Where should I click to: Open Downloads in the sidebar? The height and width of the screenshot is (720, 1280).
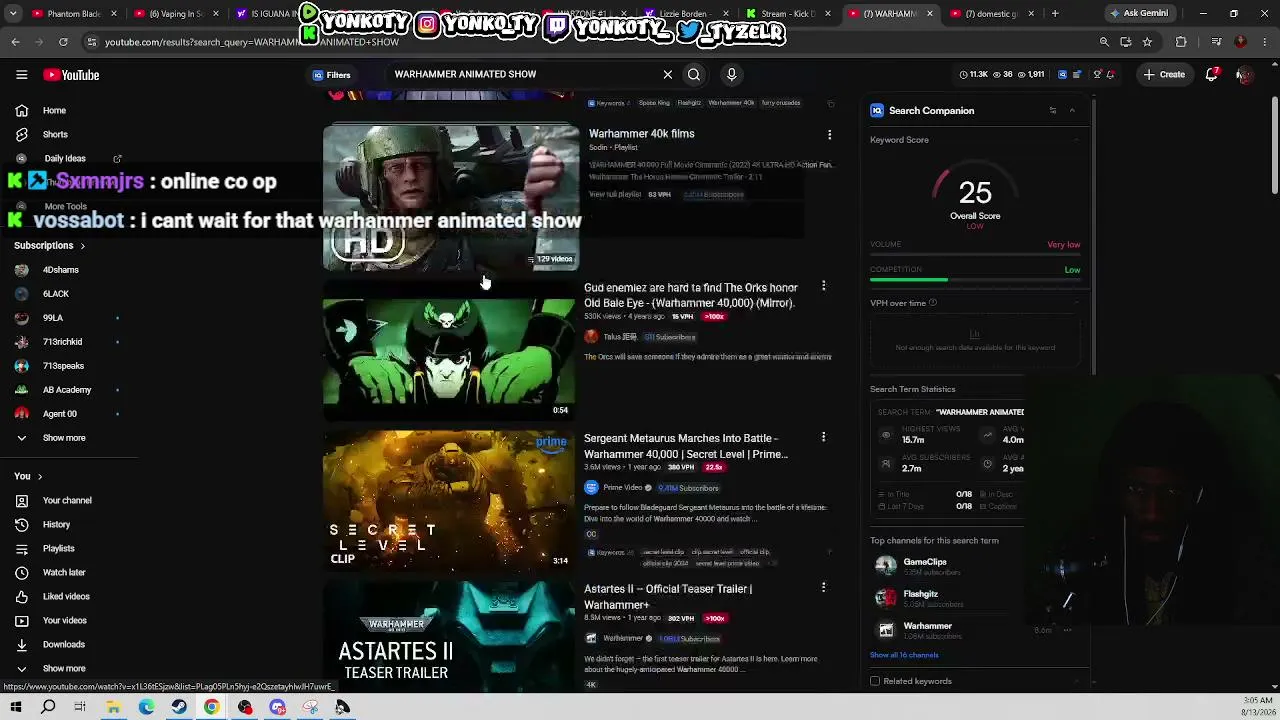pos(64,645)
